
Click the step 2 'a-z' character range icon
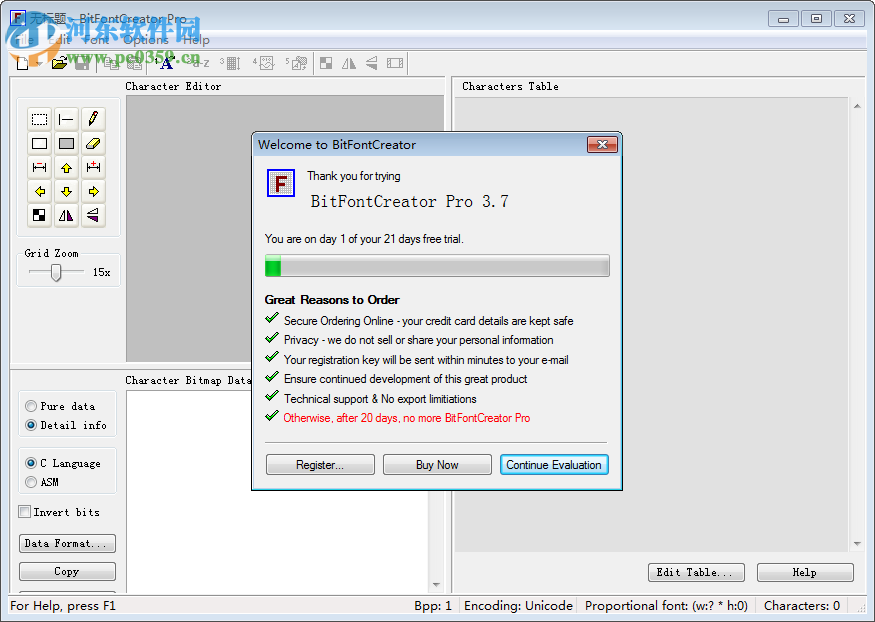point(198,63)
